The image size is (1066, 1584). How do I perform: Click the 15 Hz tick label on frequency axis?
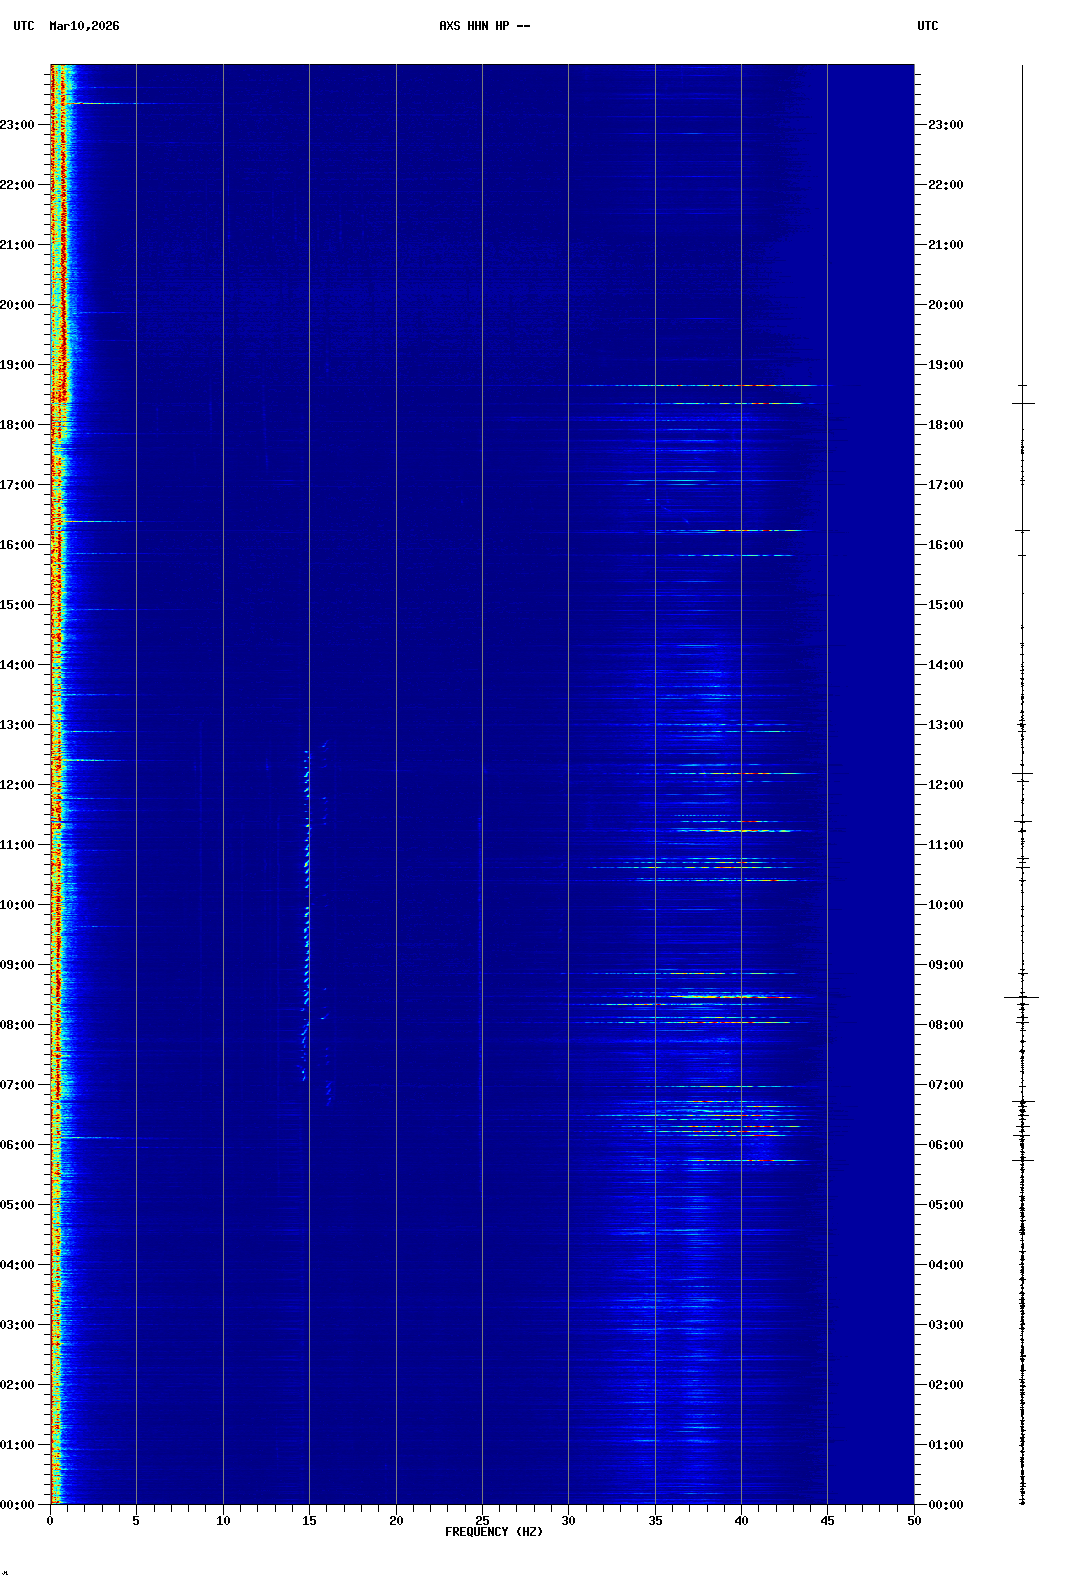[x=309, y=1521]
